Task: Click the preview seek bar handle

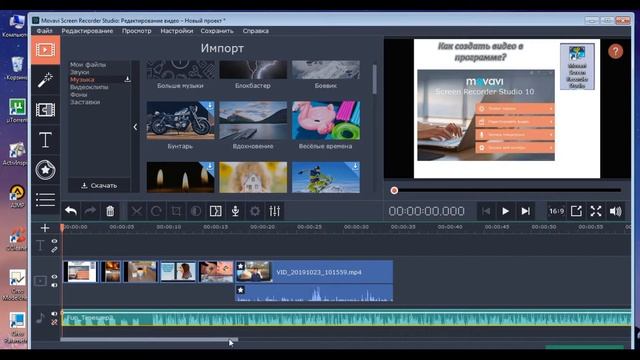Action: tap(394, 190)
